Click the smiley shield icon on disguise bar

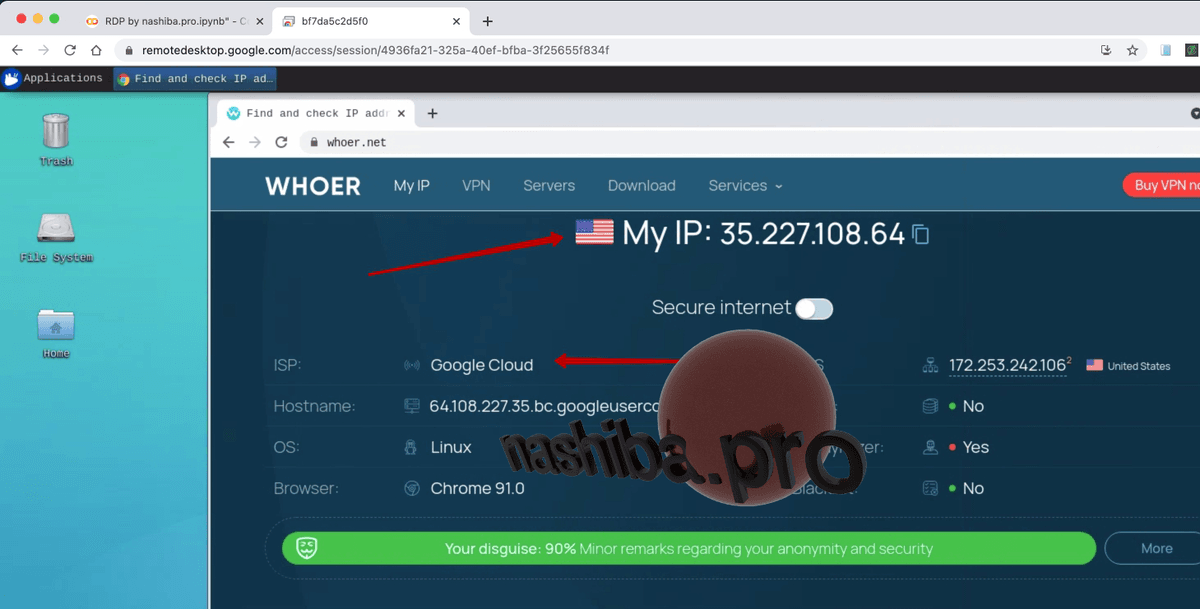click(308, 548)
